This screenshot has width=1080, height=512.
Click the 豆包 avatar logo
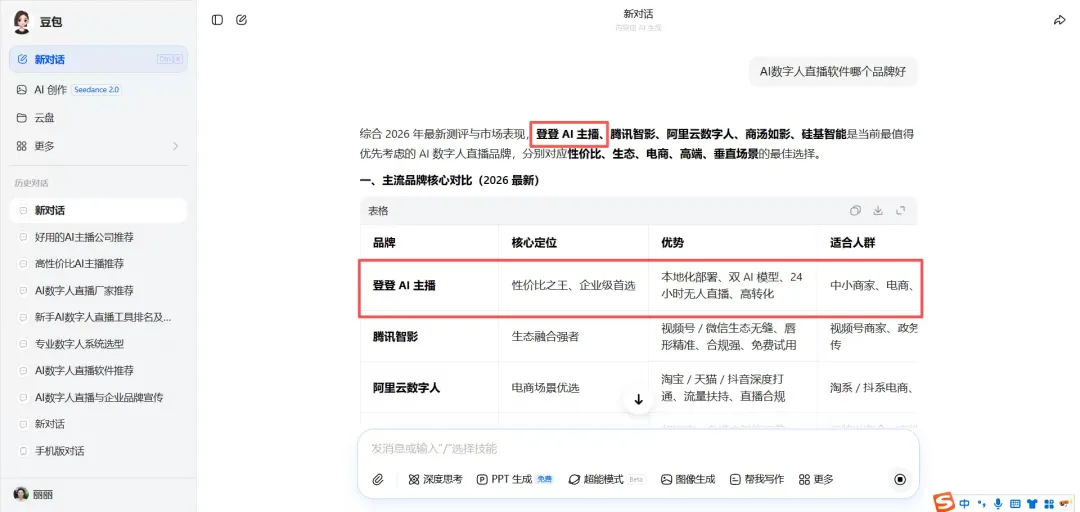click(23, 22)
